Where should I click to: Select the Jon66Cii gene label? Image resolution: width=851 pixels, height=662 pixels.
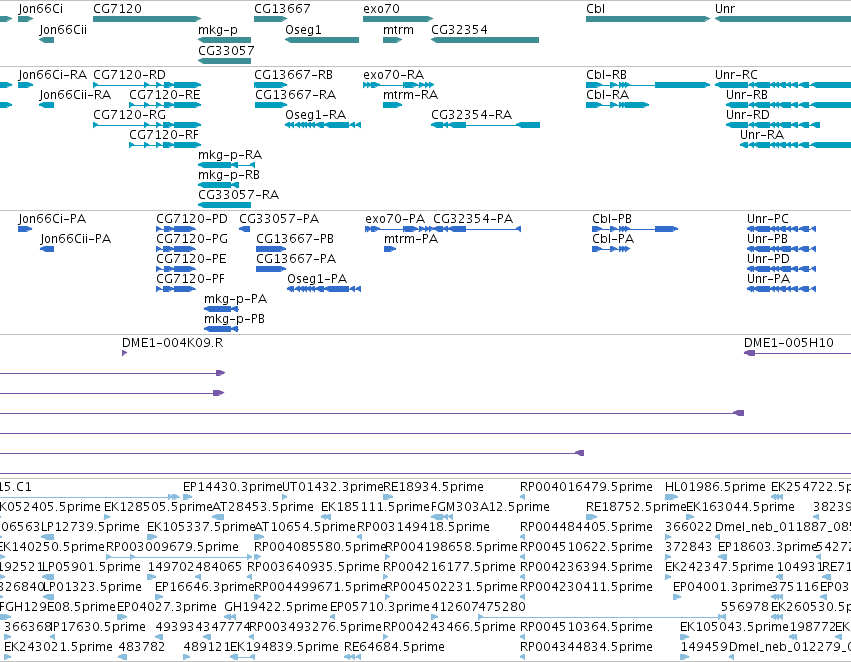(x=63, y=30)
